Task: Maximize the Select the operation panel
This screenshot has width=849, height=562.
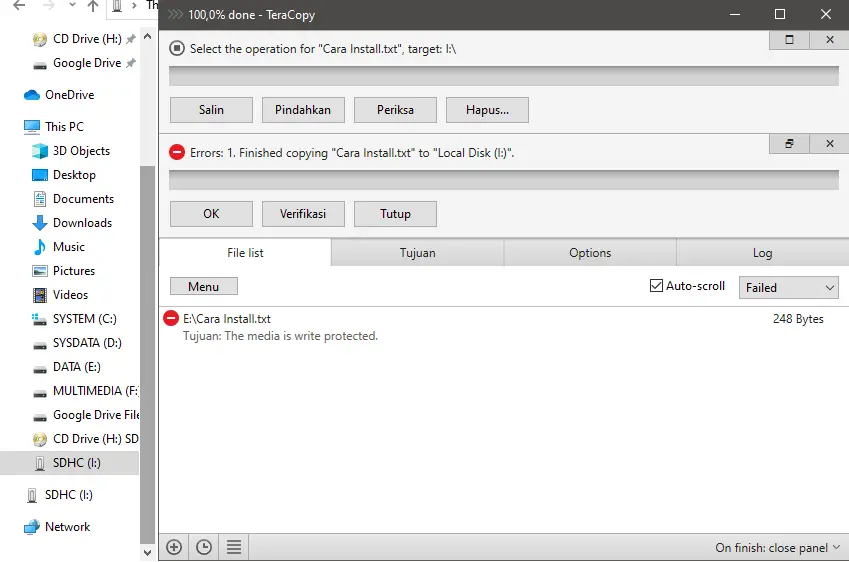Action: (x=789, y=40)
